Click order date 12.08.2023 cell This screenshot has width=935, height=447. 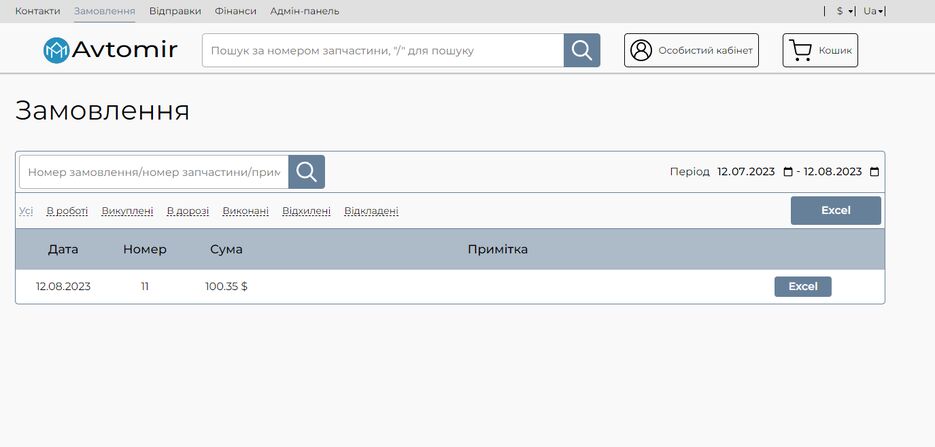point(63,287)
